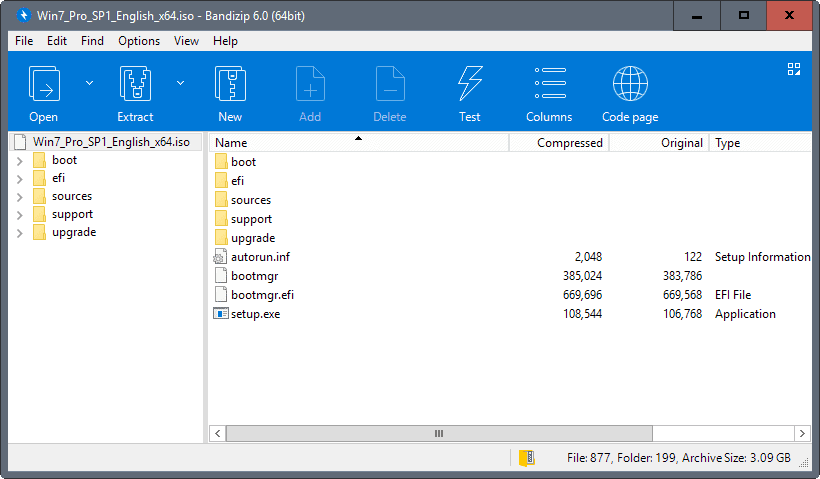Expand the support folder in tree
820x479 pixels.
(x=20, y=215)
